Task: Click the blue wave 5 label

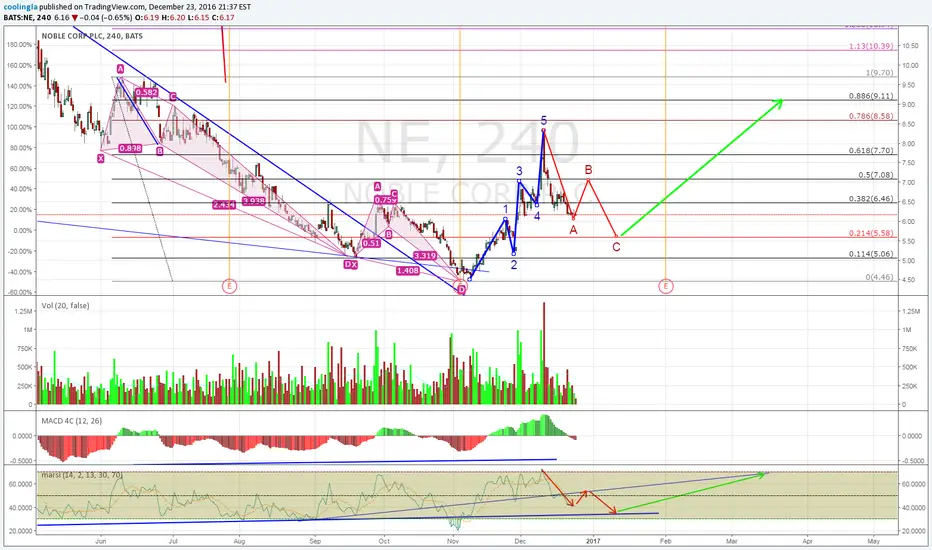Action: pyautogui.click(x=544, y=121)
